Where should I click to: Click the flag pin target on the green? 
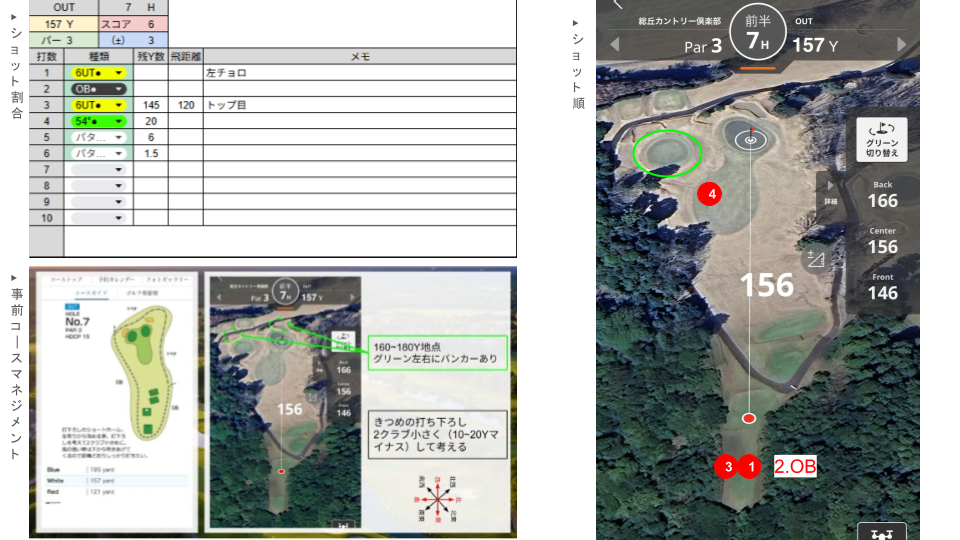tap(750, 139)
